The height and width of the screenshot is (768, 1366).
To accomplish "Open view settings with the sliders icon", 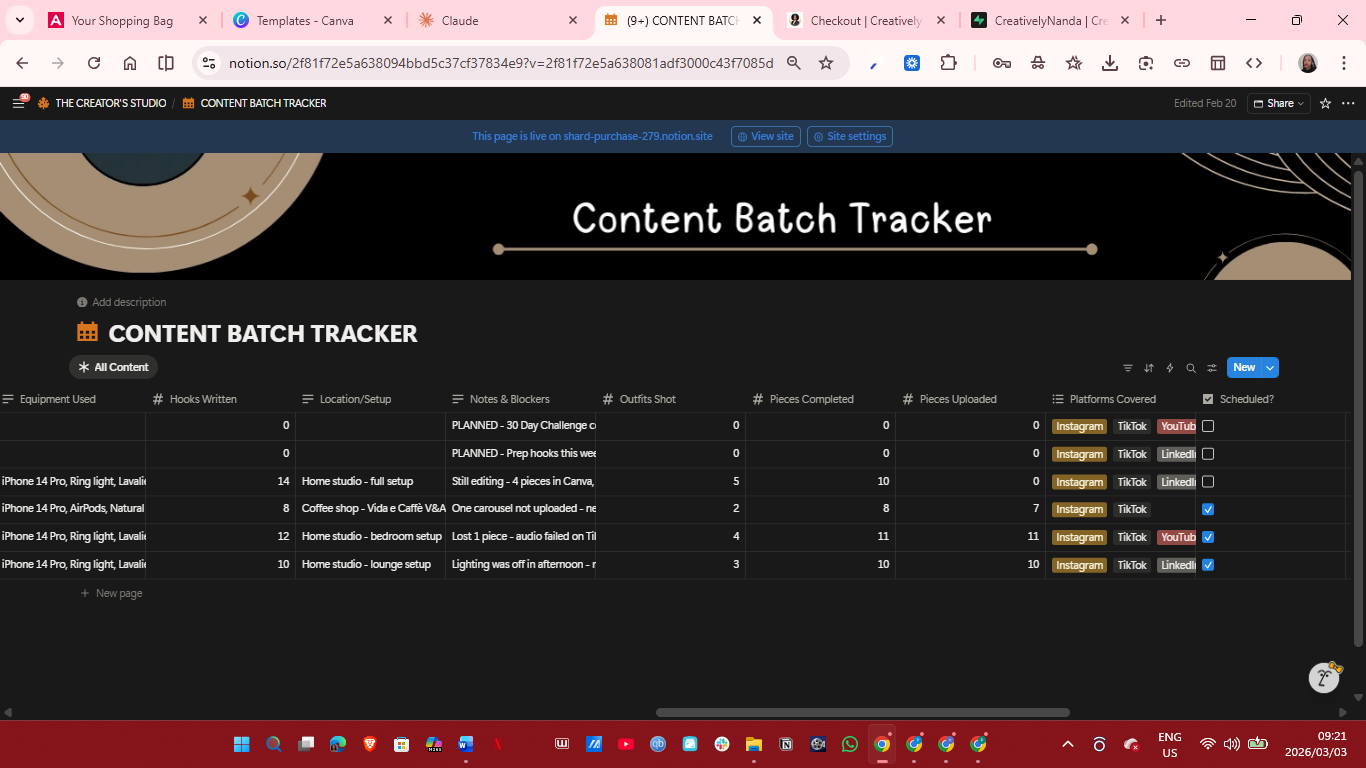I will click(1212, 368).
